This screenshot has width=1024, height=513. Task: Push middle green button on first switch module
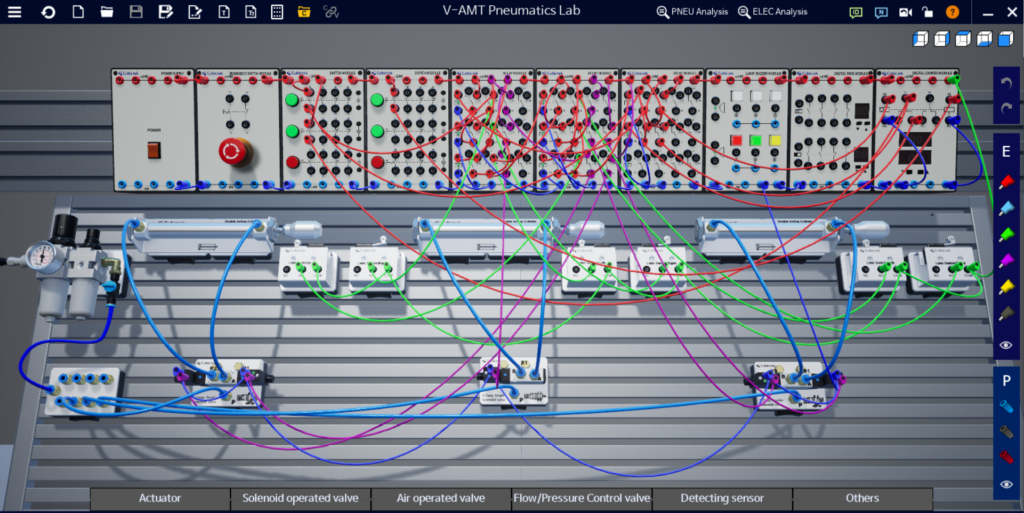pos(292,131)
